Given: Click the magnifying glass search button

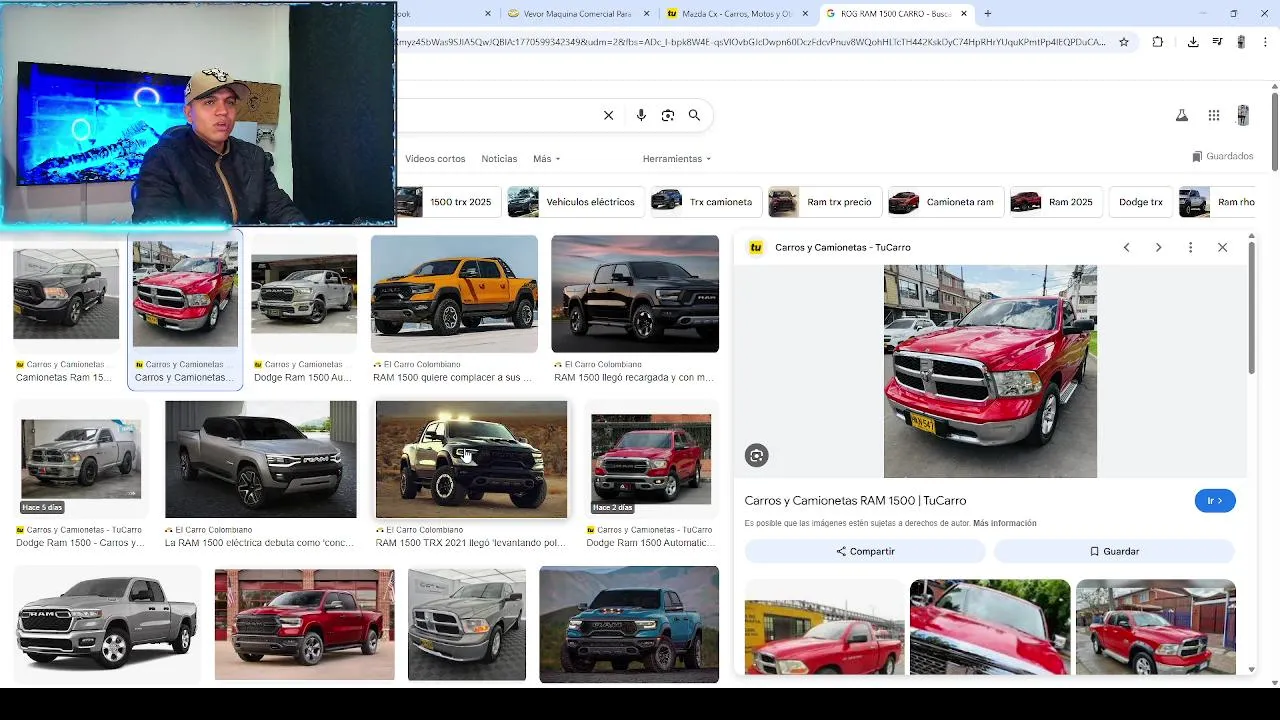Looking at the screenshot, I should 694,115.
